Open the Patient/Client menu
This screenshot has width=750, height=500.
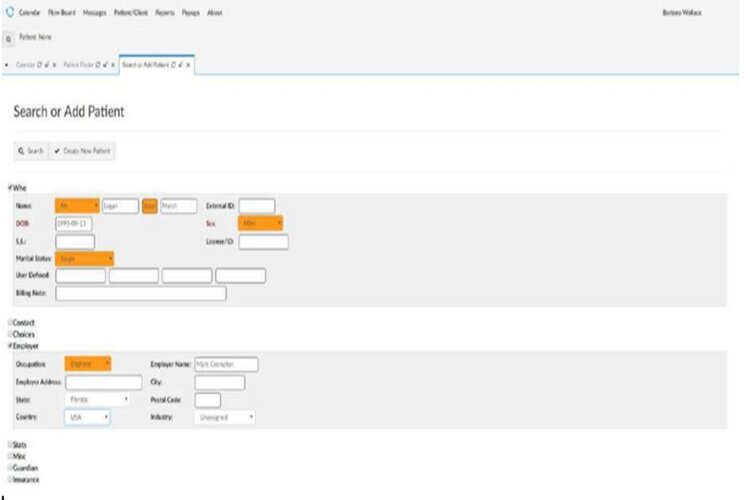point(129,13)
